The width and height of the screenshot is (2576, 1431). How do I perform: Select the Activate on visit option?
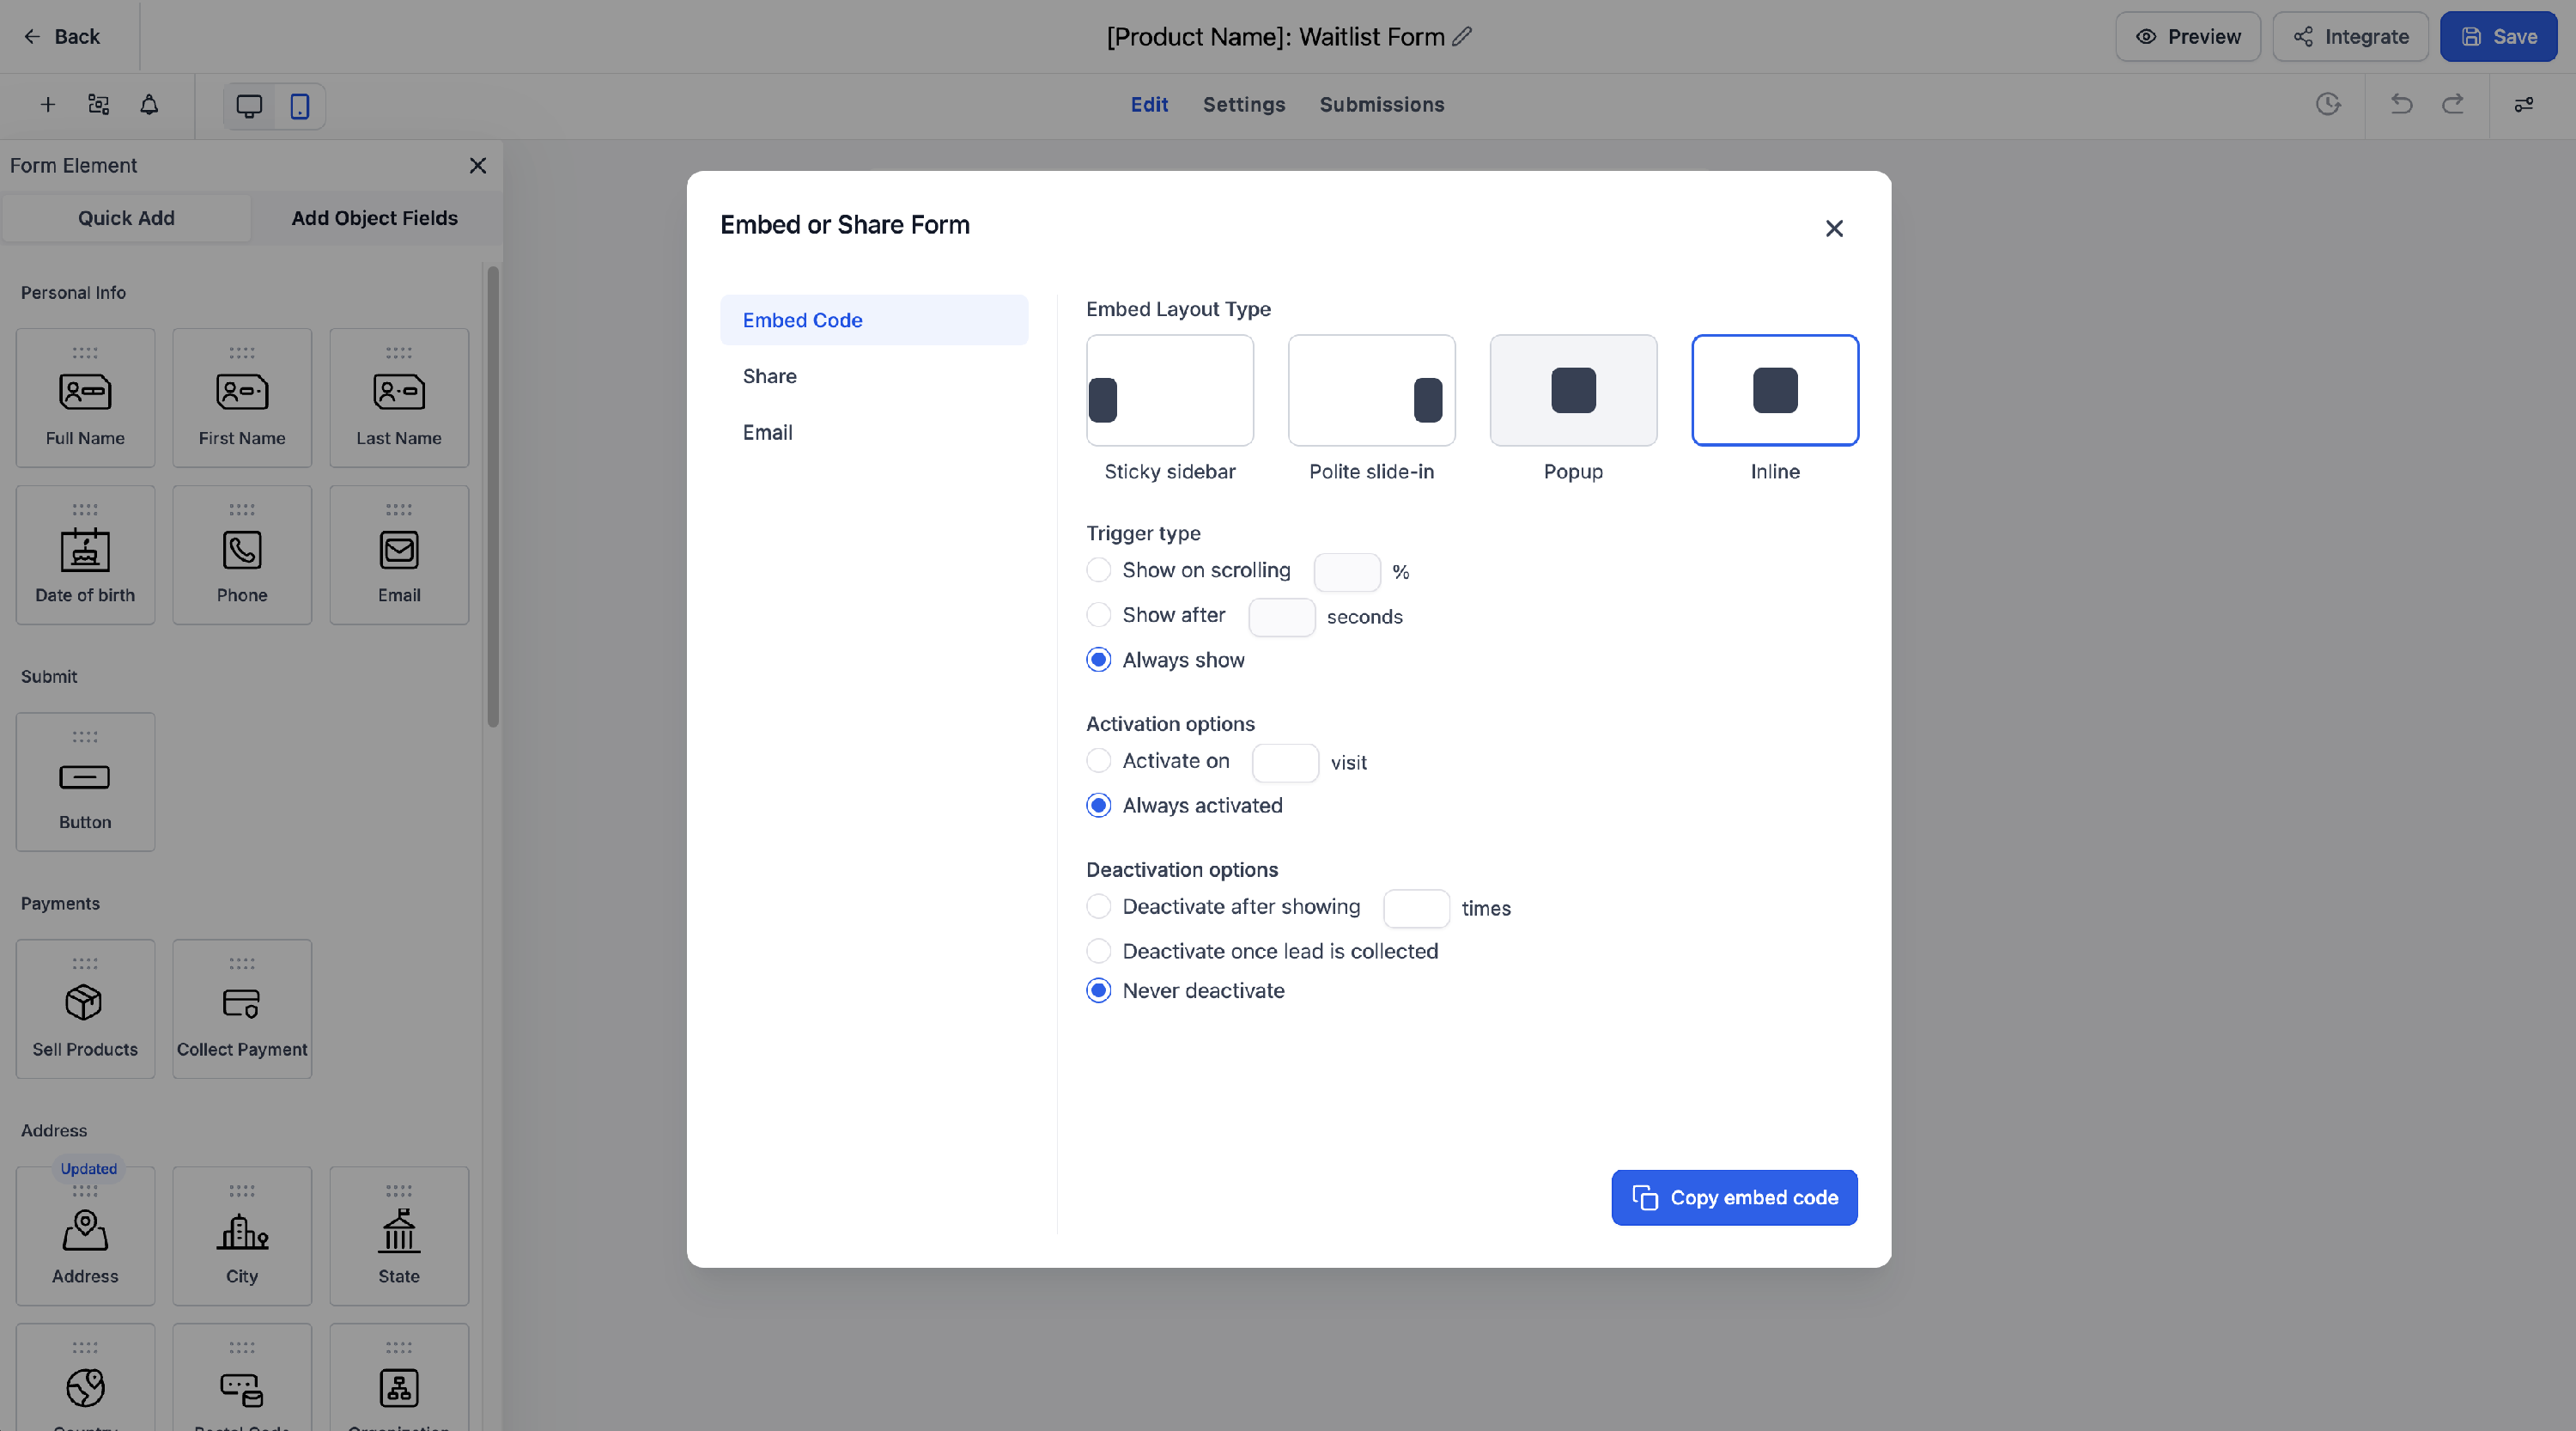point(1099,761)
